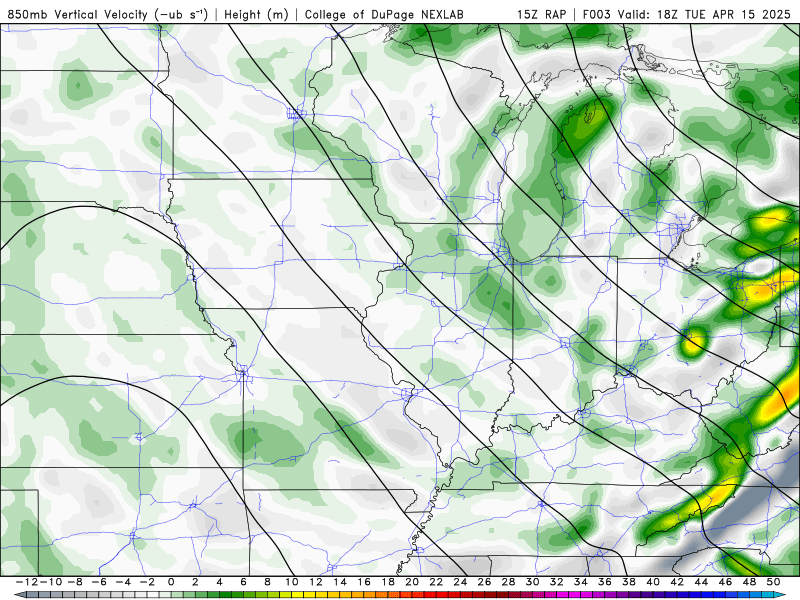Click the 20 label on the color scale
Screen dimensions: 800x600
click(x=412, y=582)
